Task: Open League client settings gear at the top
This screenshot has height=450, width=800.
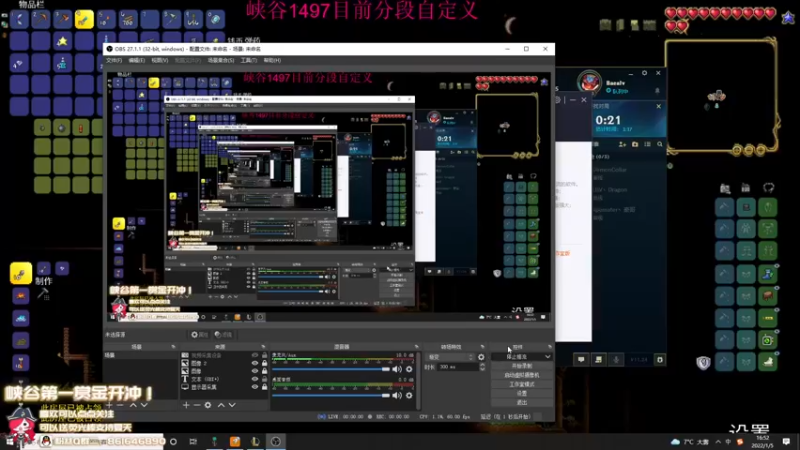Action: [644, 73]
